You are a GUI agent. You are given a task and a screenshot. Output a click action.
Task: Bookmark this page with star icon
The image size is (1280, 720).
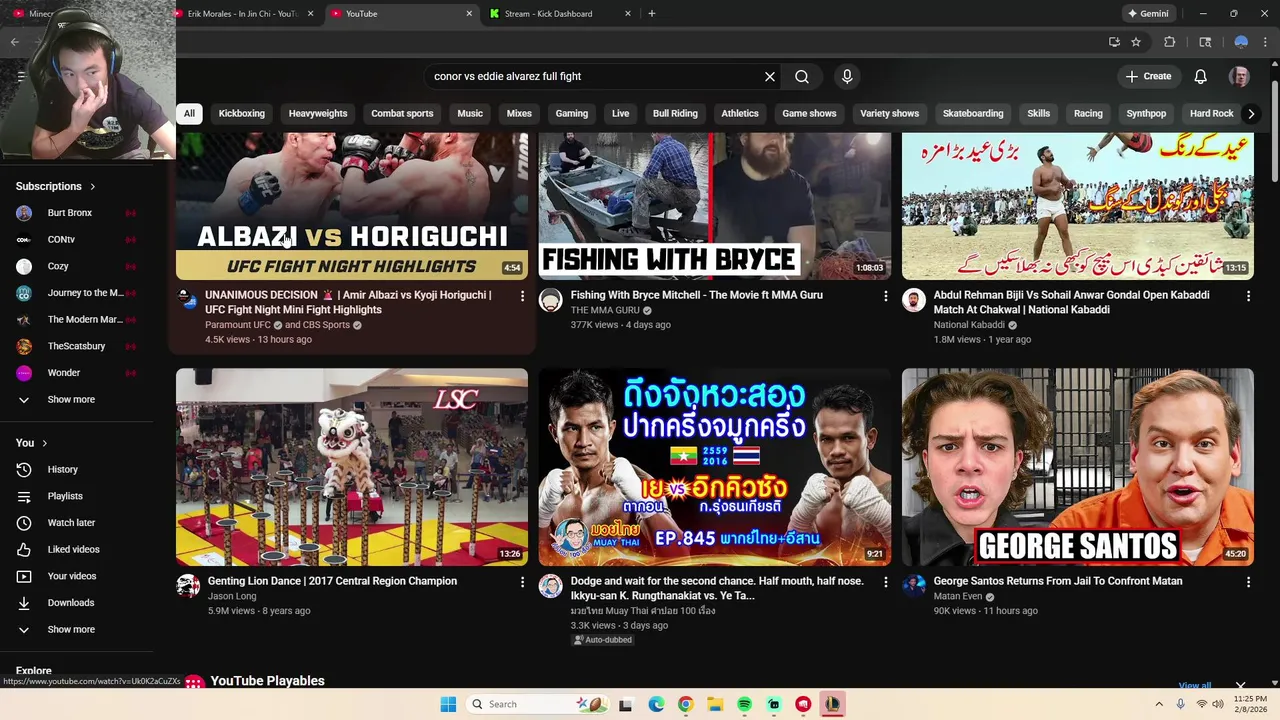(1136, 42)
